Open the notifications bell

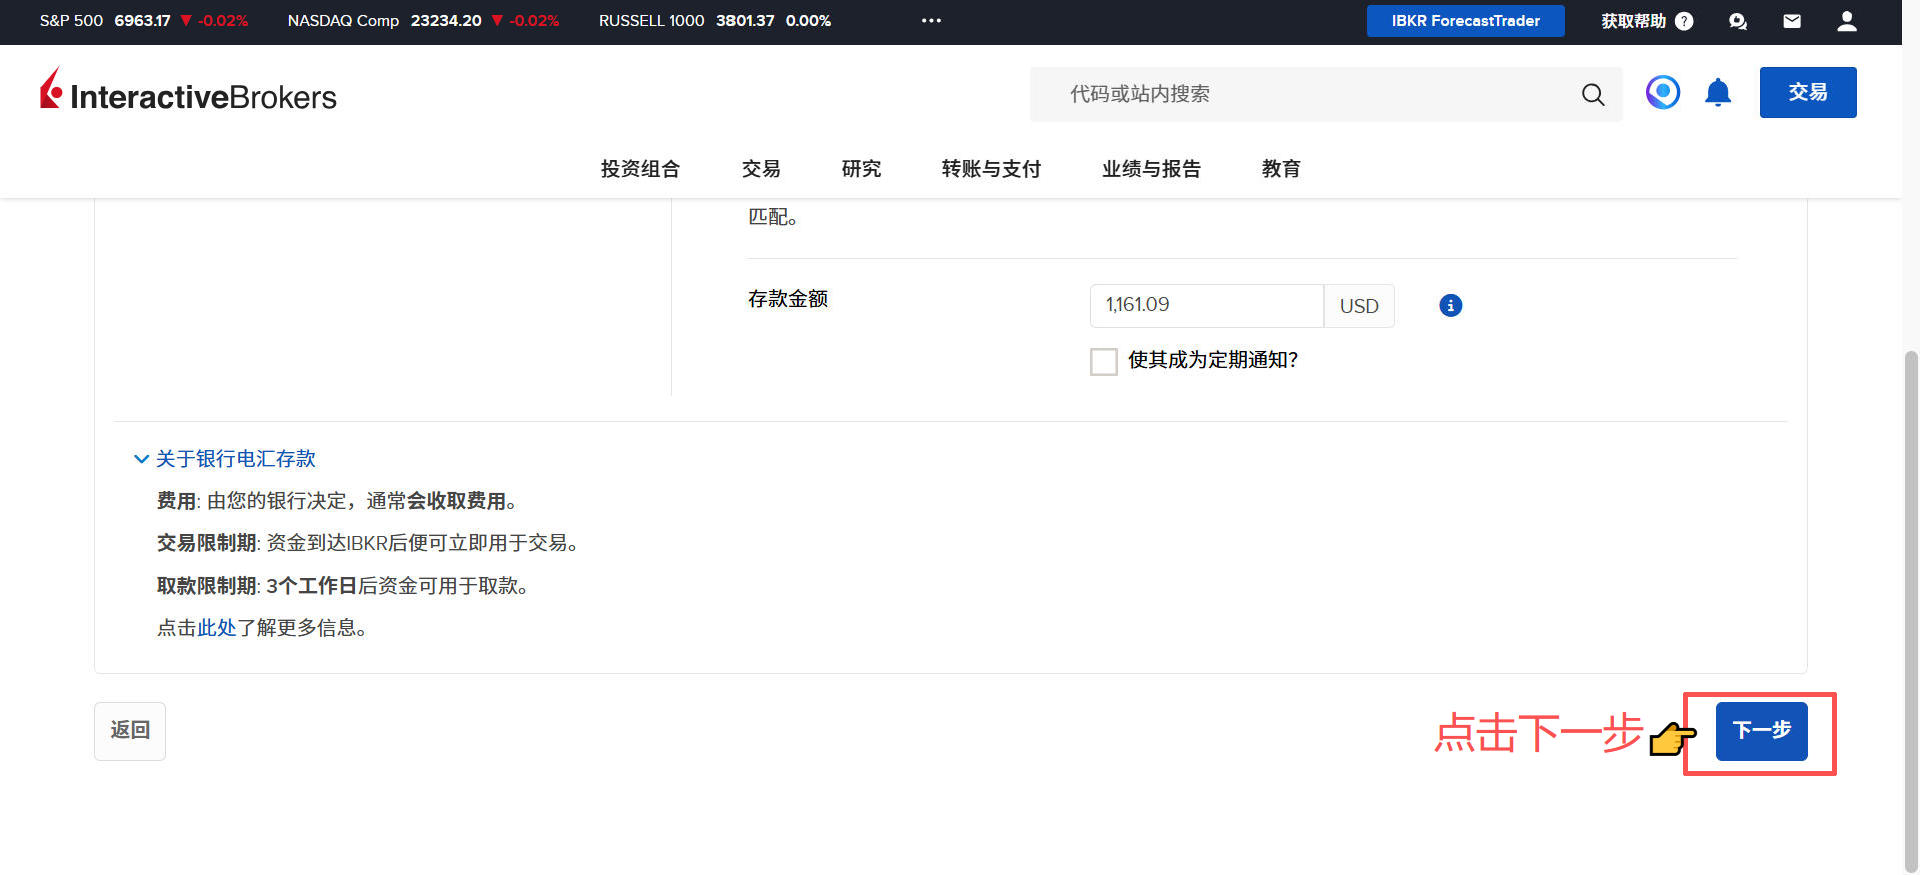[x=1717, y=93]
